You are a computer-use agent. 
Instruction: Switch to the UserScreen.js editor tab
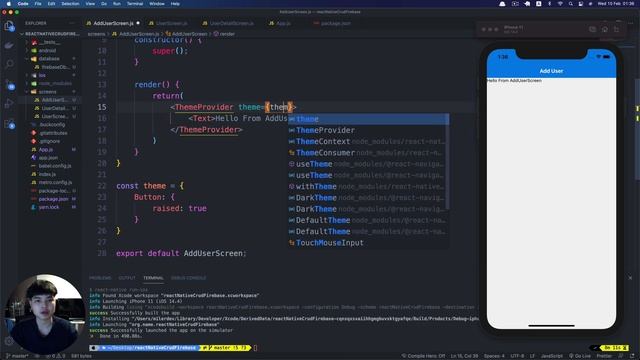pos(168,23)
